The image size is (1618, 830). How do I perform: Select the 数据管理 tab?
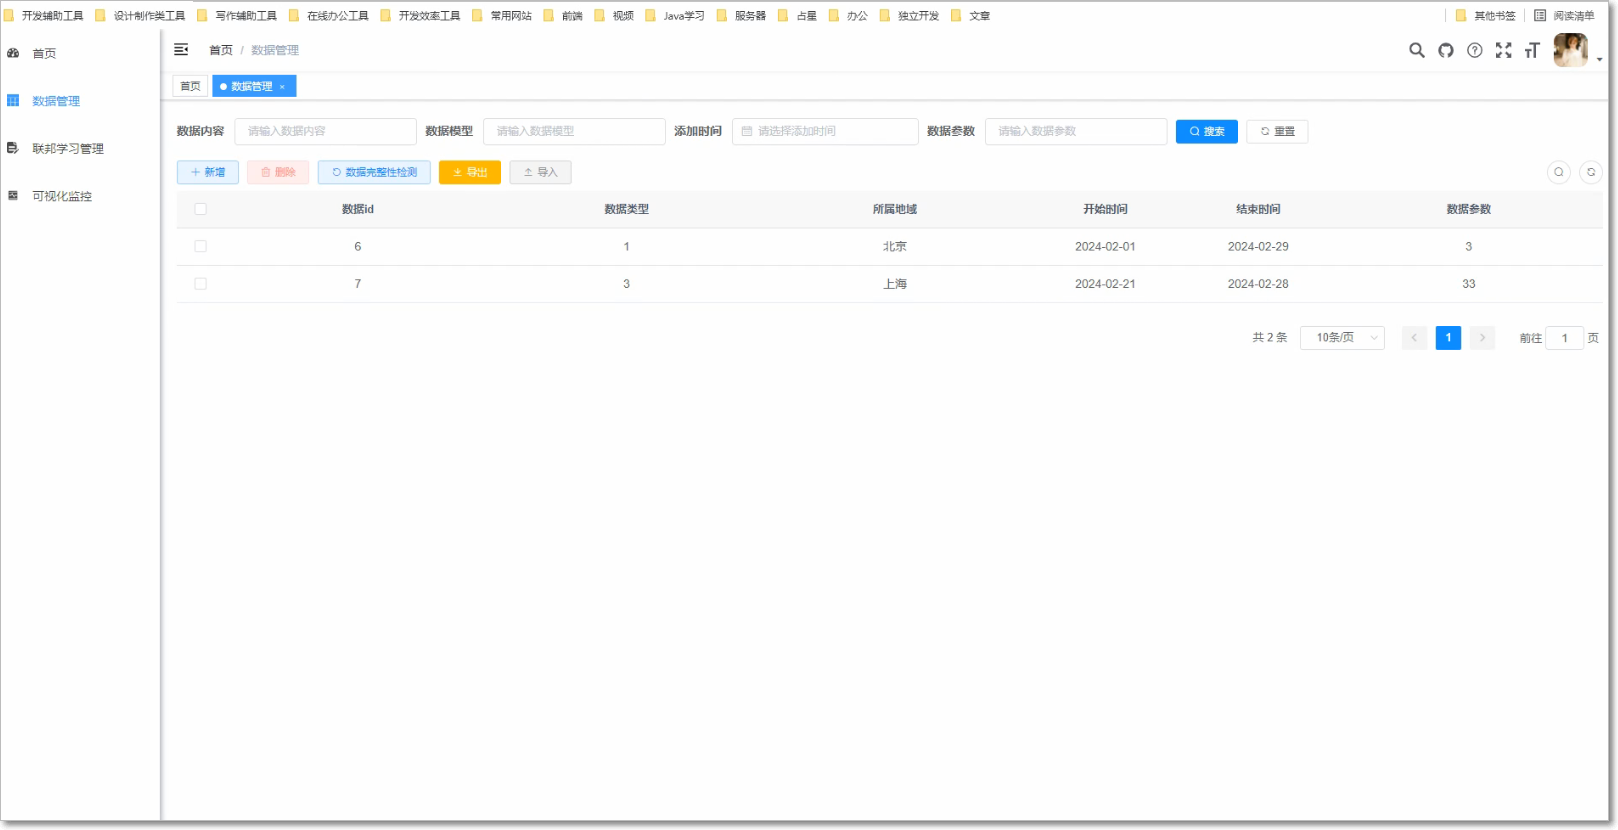251,87
